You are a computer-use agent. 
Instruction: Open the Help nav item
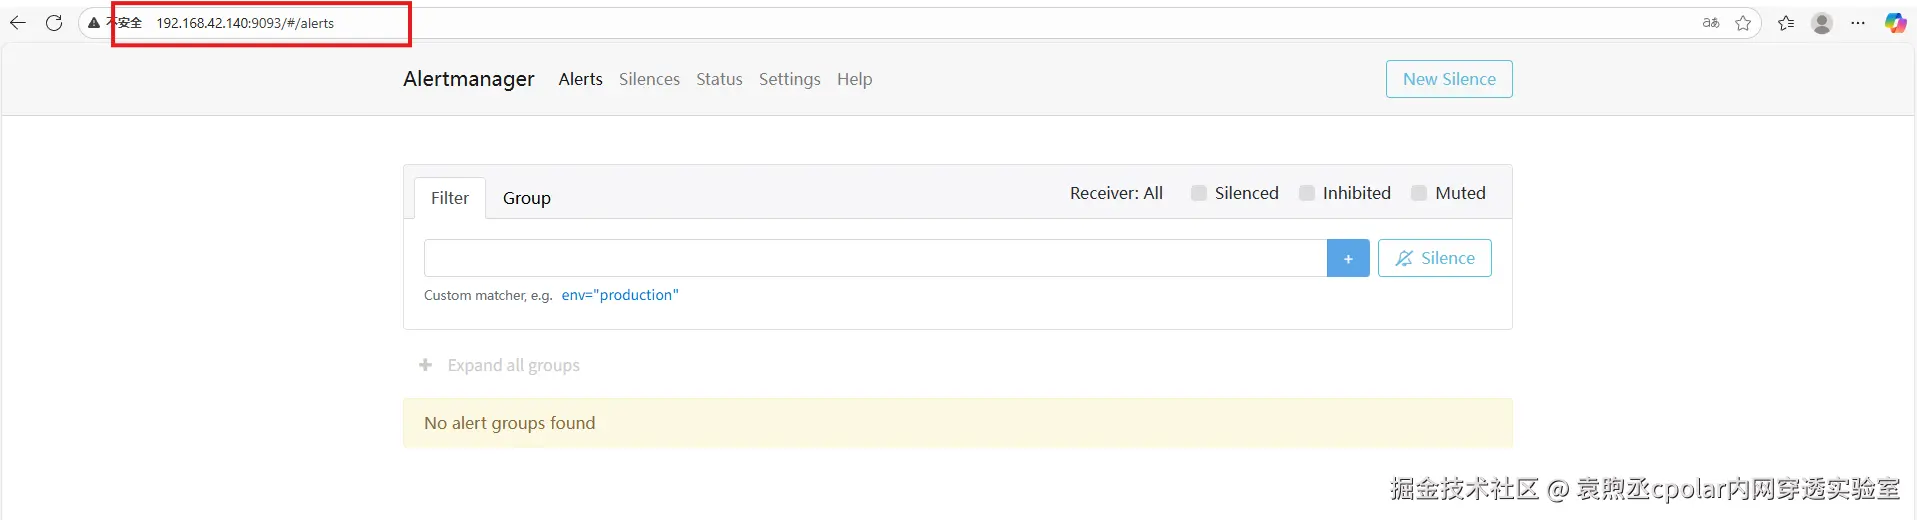(854, 79)
